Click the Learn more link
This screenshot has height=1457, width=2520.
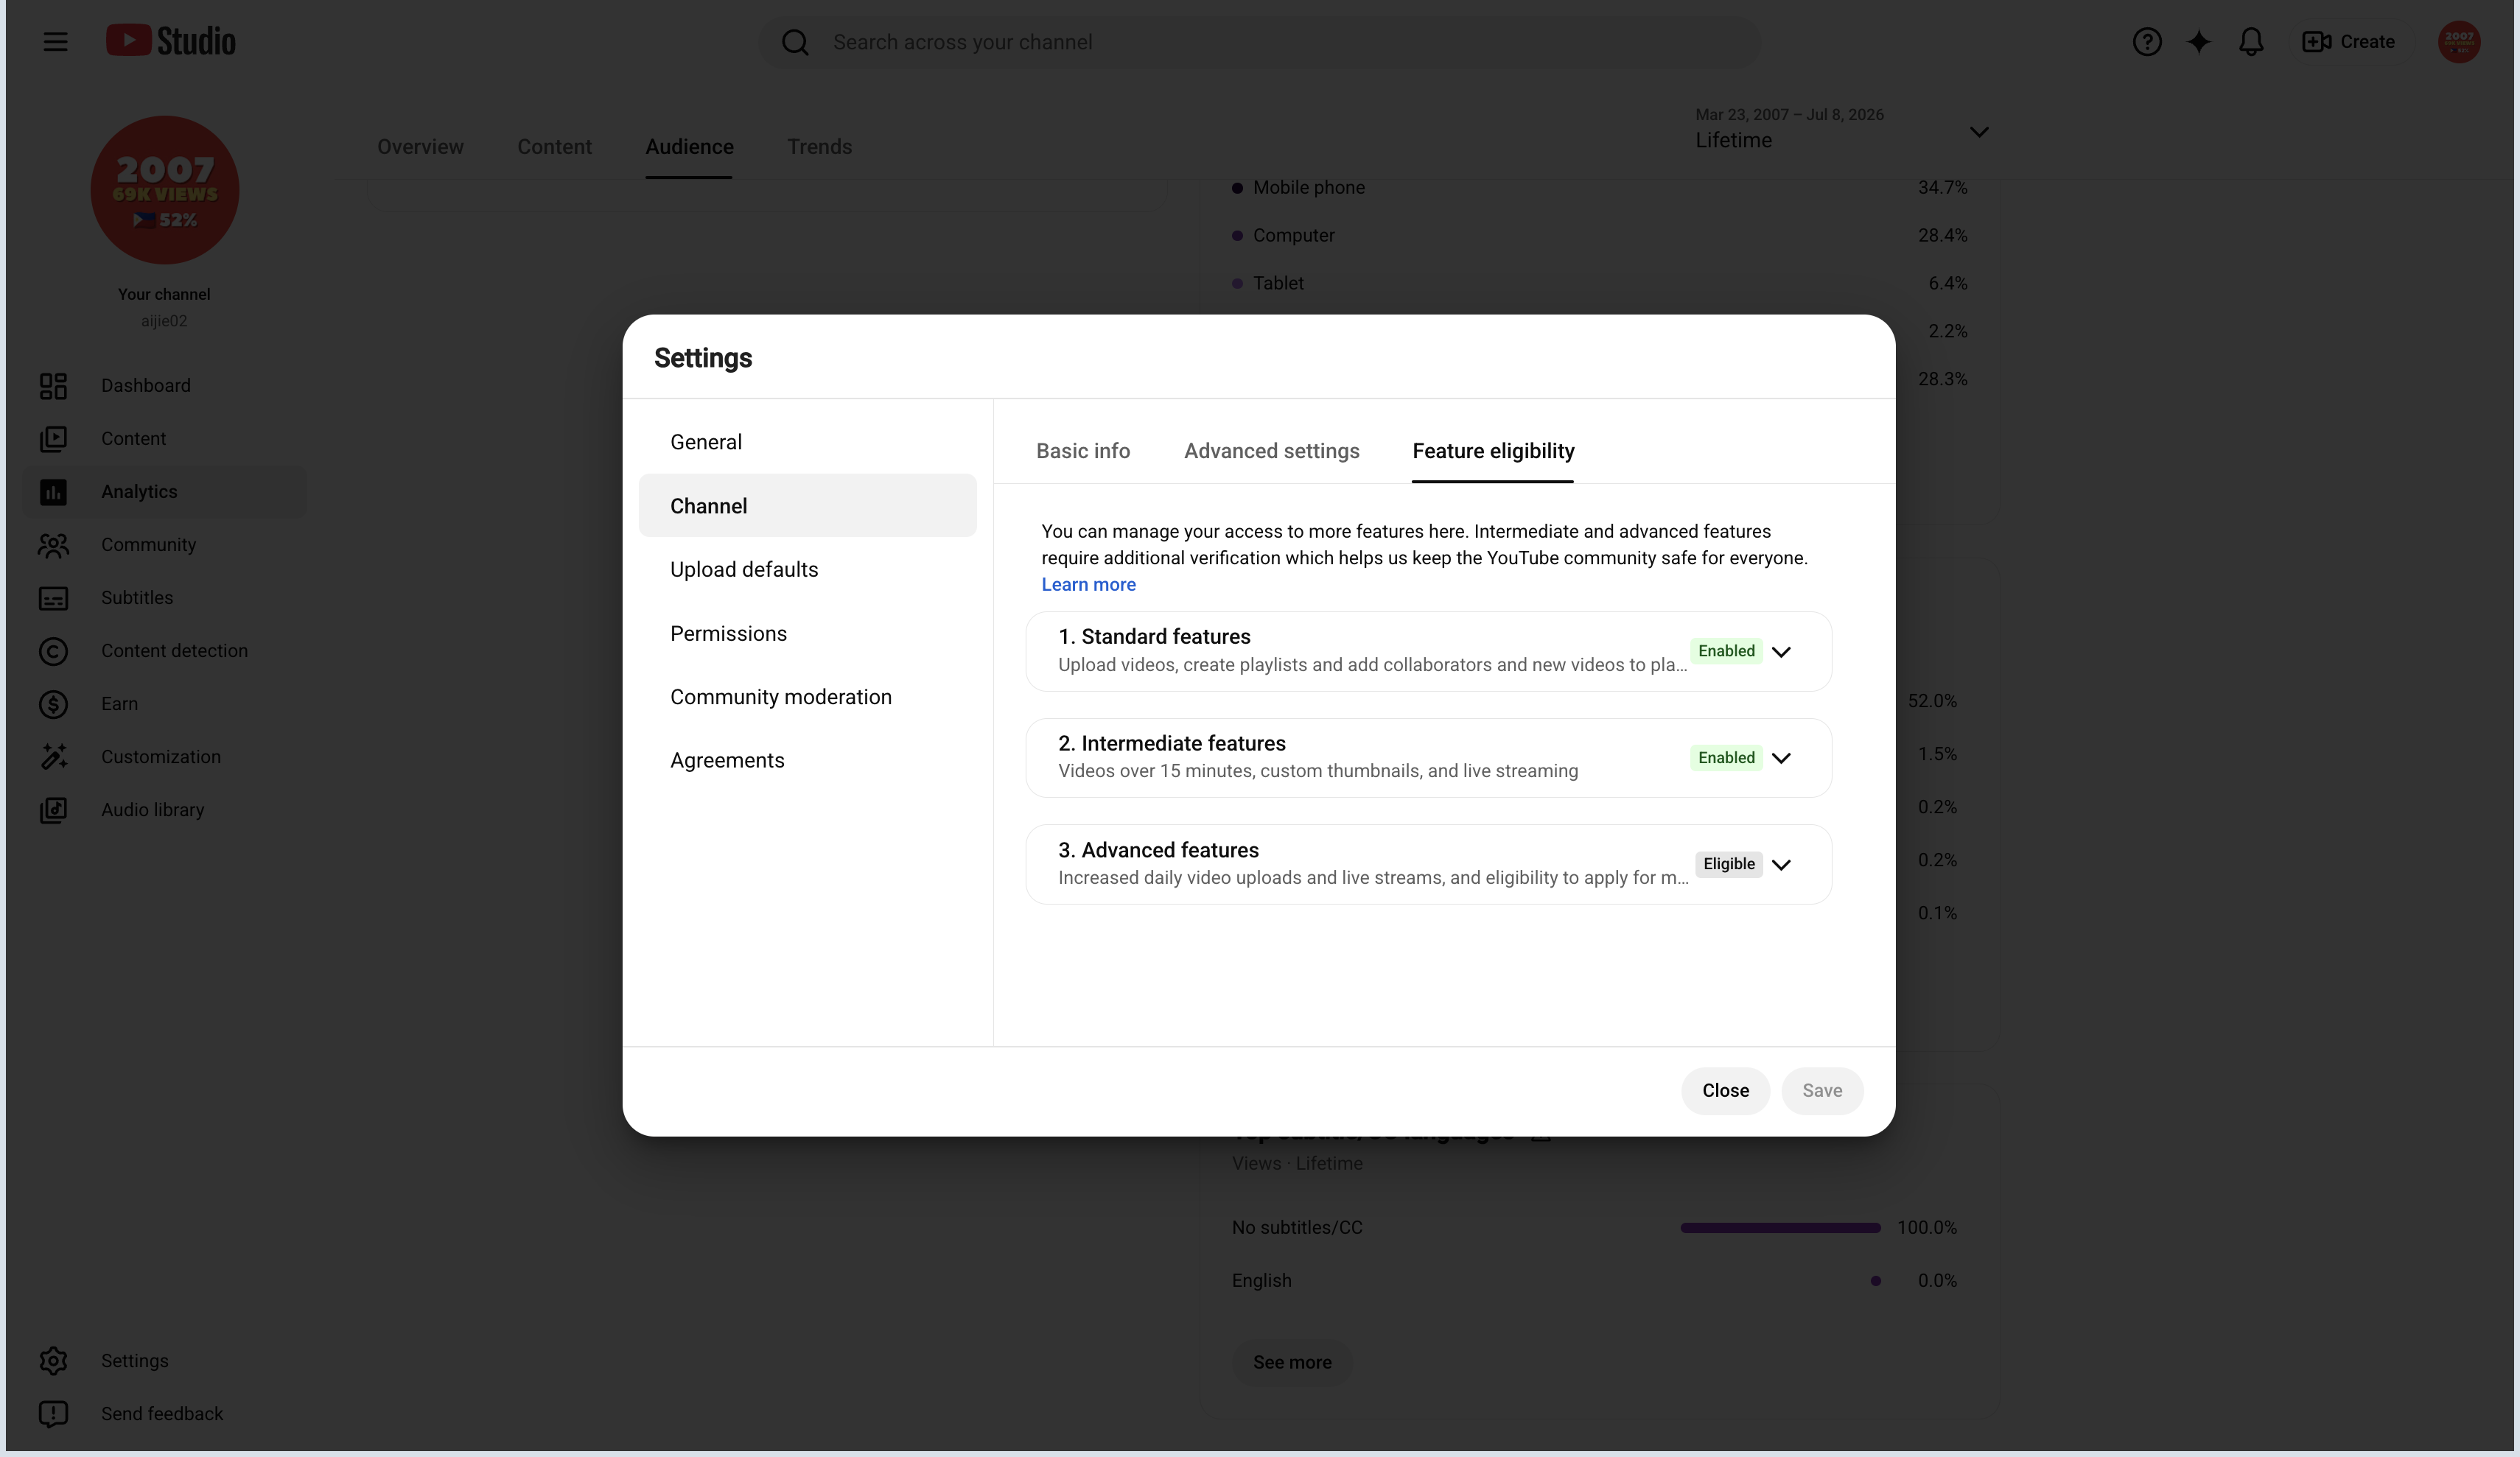1088,584
